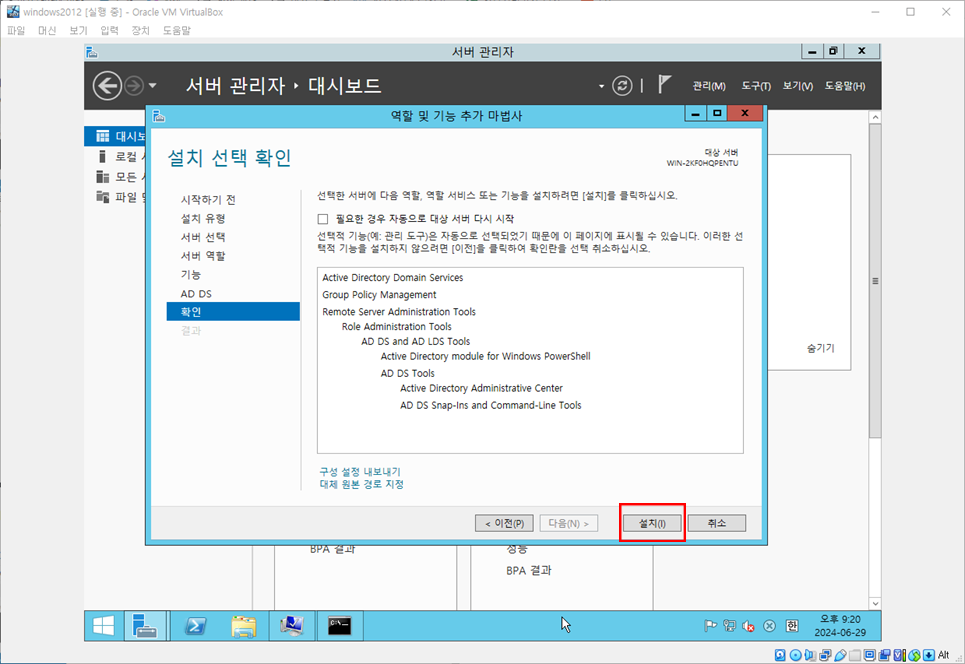Click Role Administration Tools entry
This screenshot has height=664, width=965.
pyautogui.click(x=397, y=327)
